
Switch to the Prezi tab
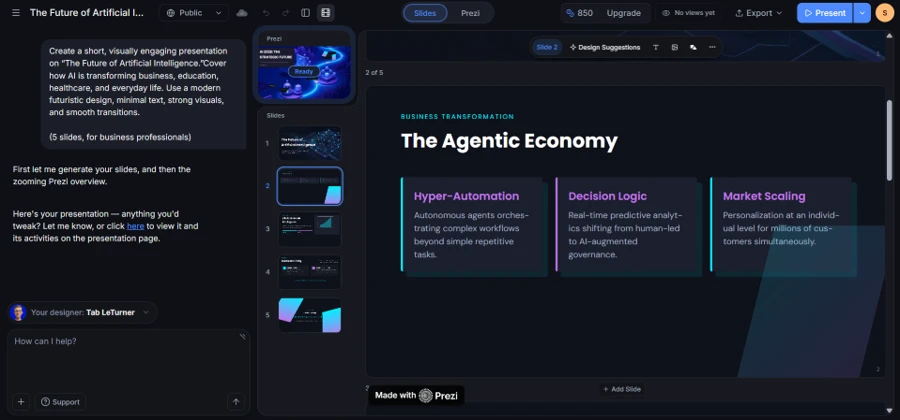pyautogui.click(x=470, y=13)
